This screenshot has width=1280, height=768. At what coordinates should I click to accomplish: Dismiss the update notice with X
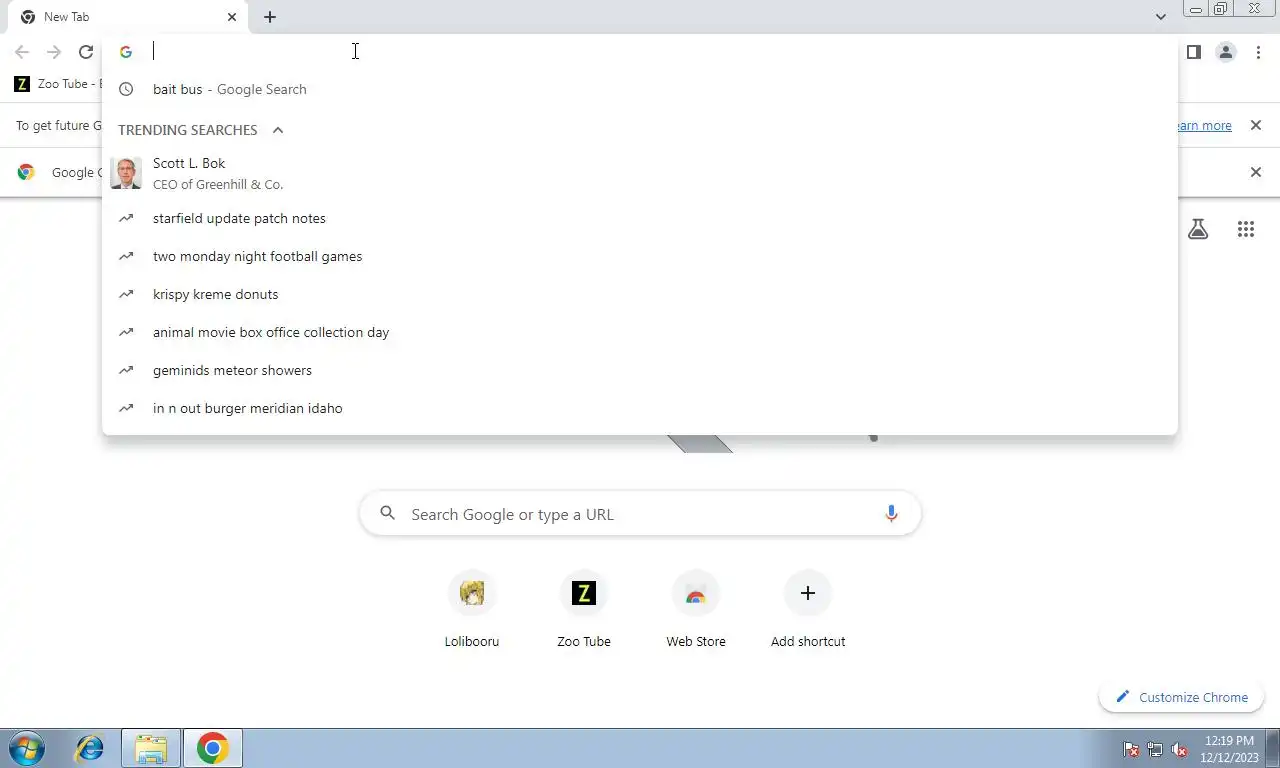tap(1256, 126)
